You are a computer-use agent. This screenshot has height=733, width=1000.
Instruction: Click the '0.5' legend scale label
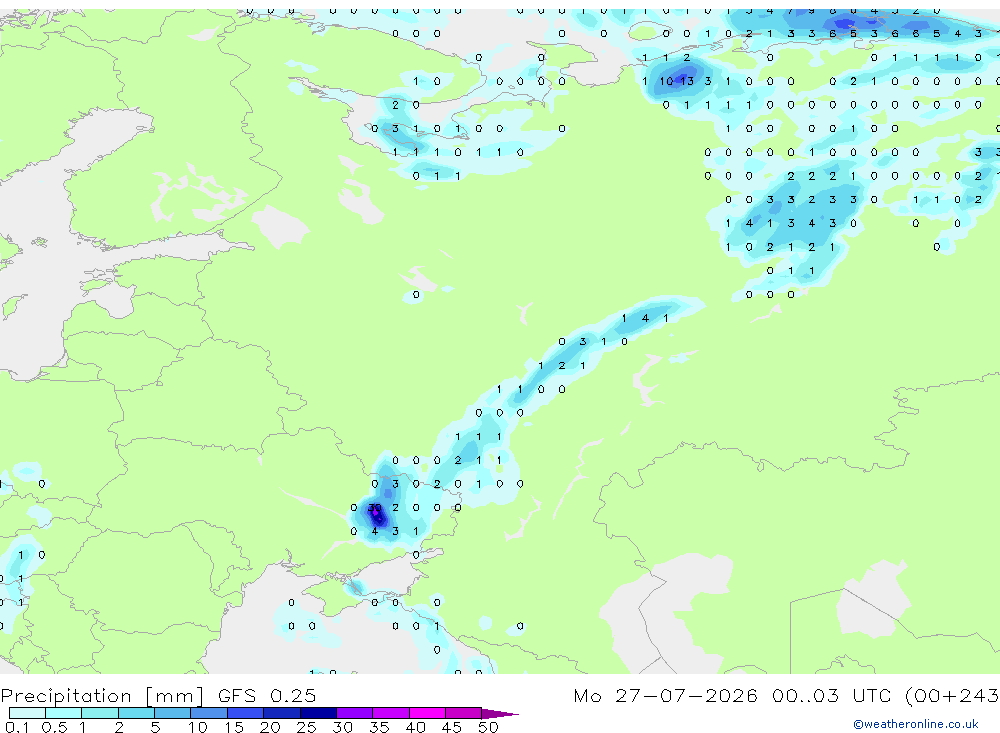[x=54, y=727]
